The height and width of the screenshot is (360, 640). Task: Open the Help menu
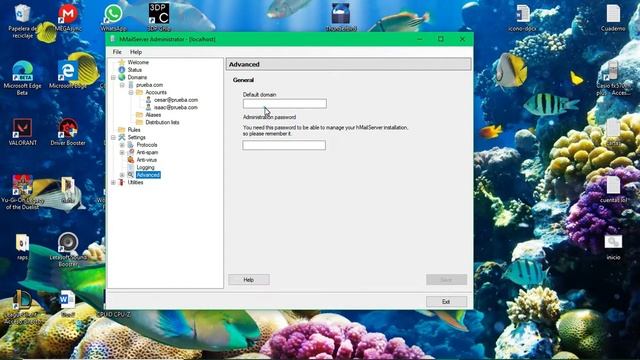136,52
